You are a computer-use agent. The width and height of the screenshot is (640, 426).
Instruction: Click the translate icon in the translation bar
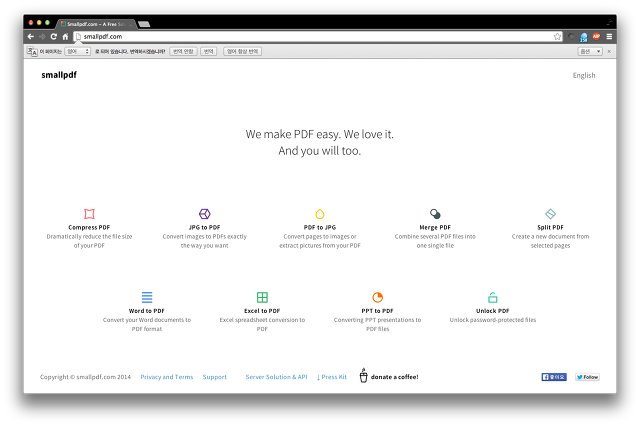pos(32,51)
